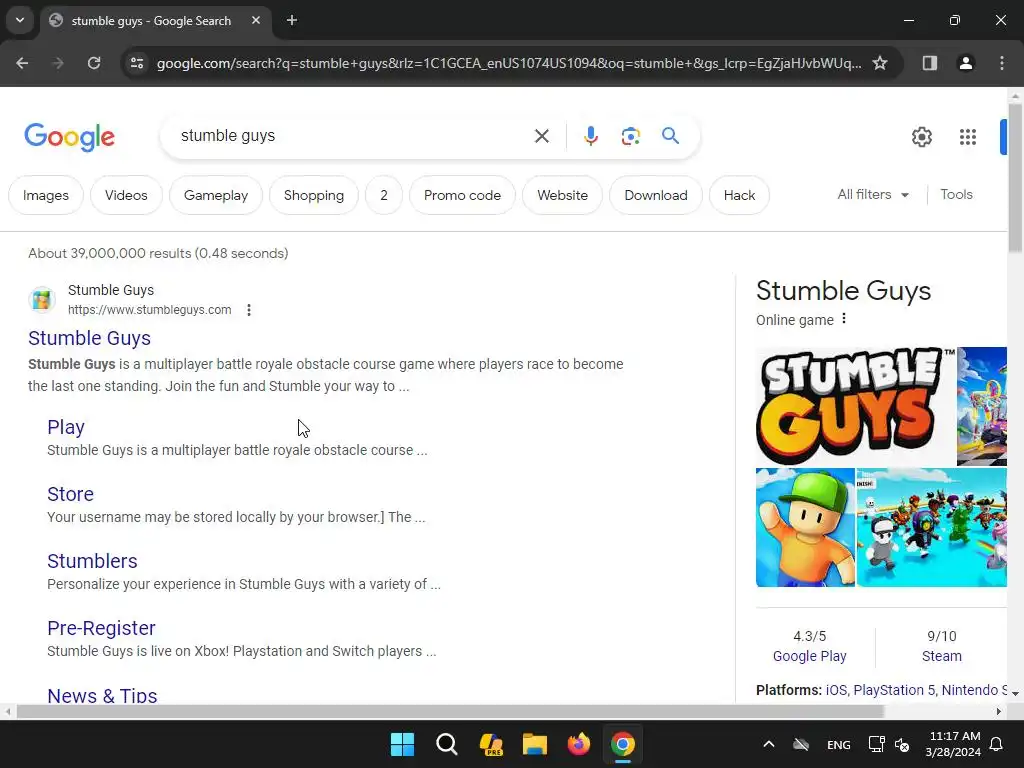Show hidden system tray icons
Screen dimensions: 1024x768
pyautogui.click(x=769, y=744)
